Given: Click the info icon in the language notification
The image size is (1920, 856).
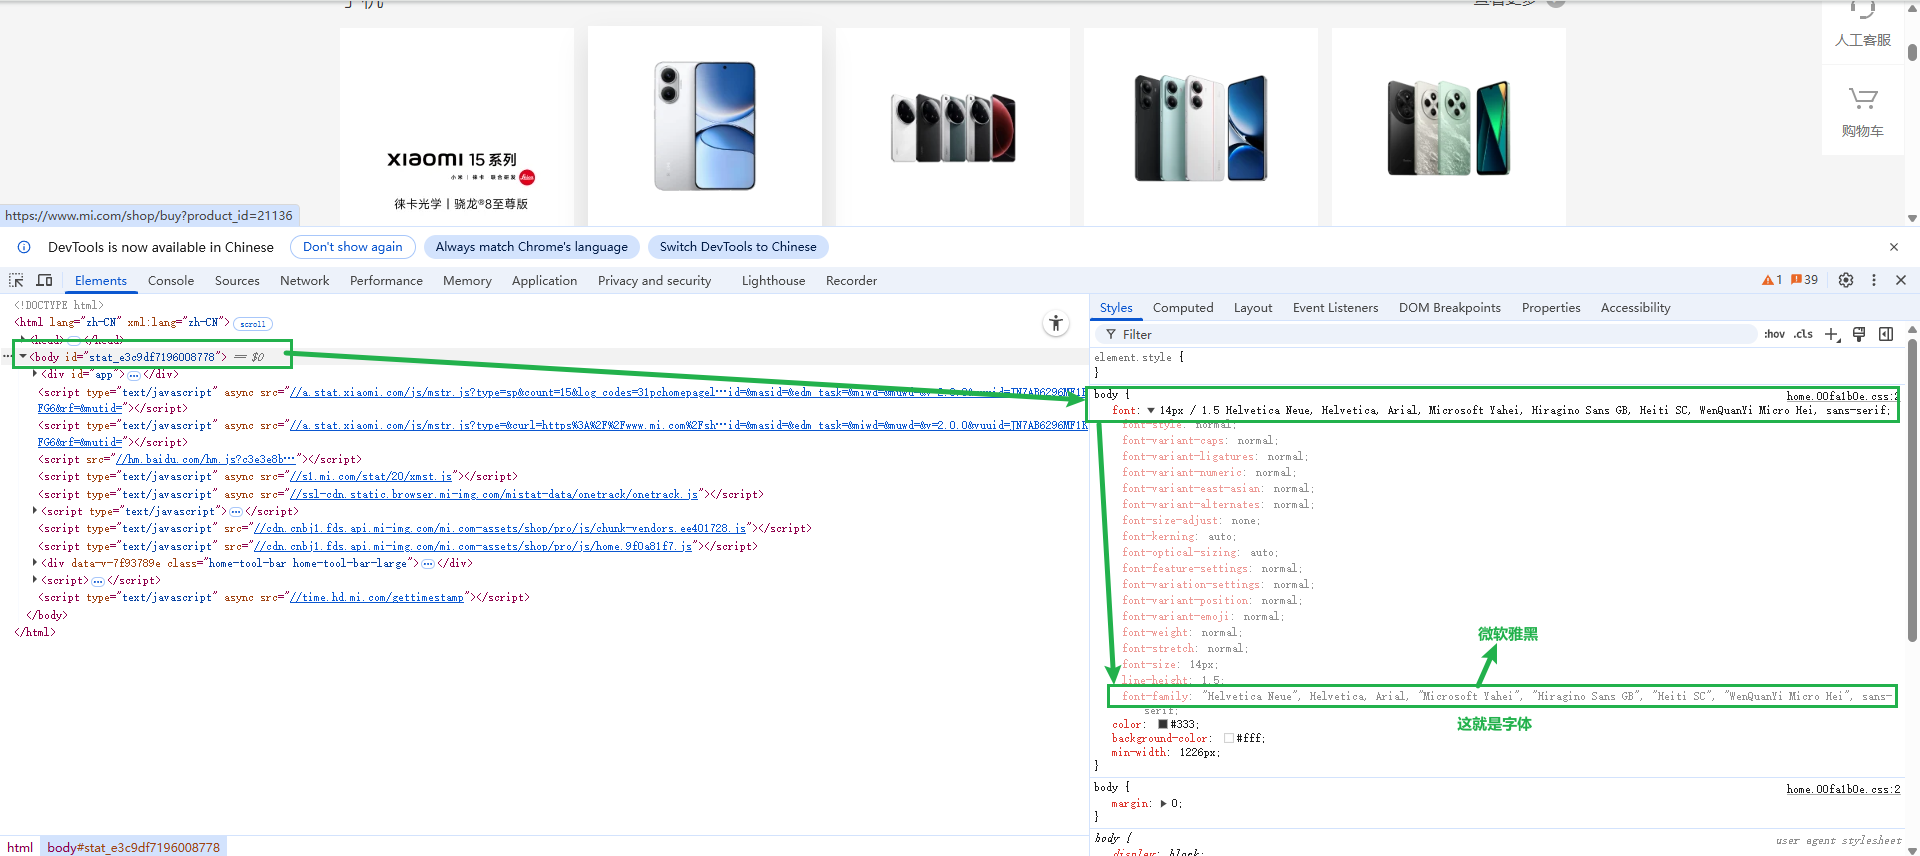Looking at the screenshot, I should coord(24,247).
